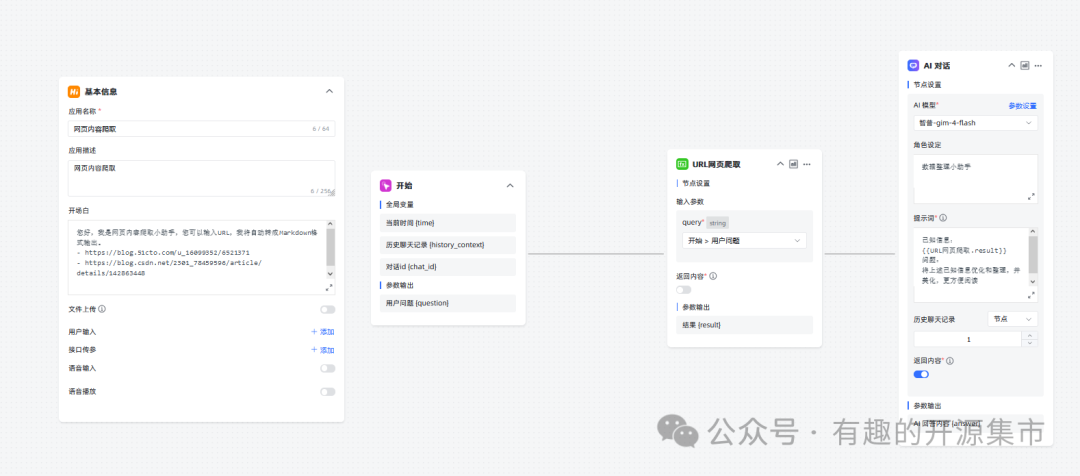The height and width of the screenshot is (476, 1080).
Task: Click the 历史聊天记录 number input
Action: point(968,339)
